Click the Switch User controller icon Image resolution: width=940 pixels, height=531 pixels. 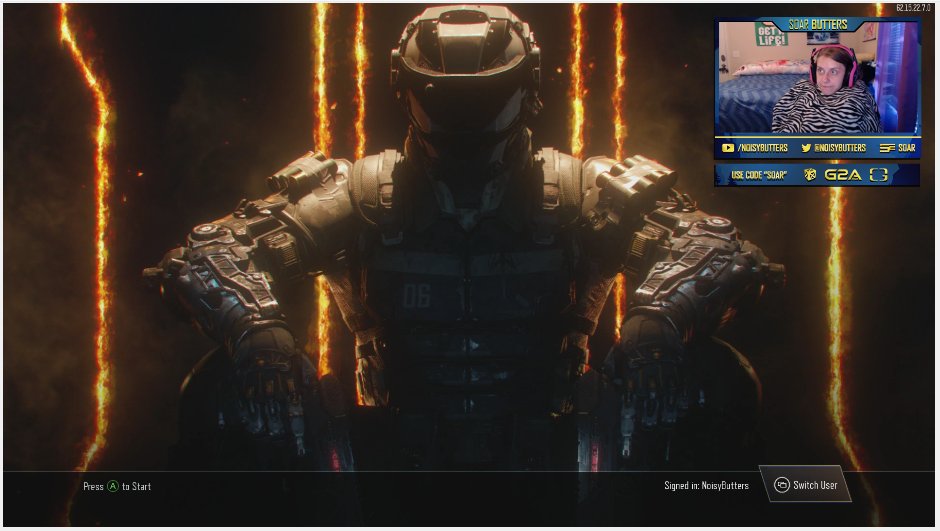click(x=781, y=485)
